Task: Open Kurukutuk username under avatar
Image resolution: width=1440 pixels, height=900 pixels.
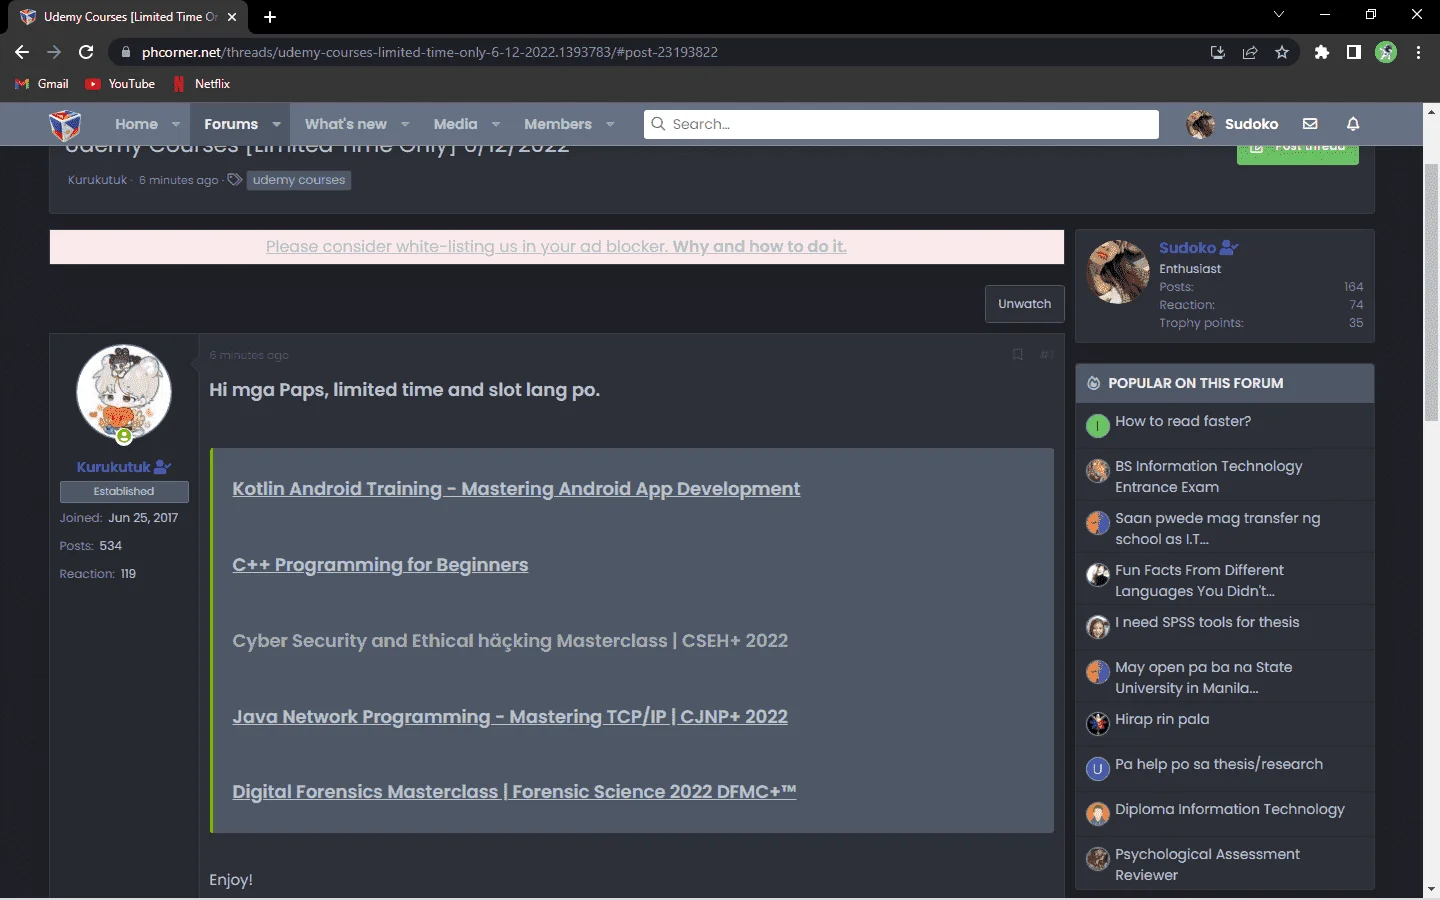Action: coord(113,467)
